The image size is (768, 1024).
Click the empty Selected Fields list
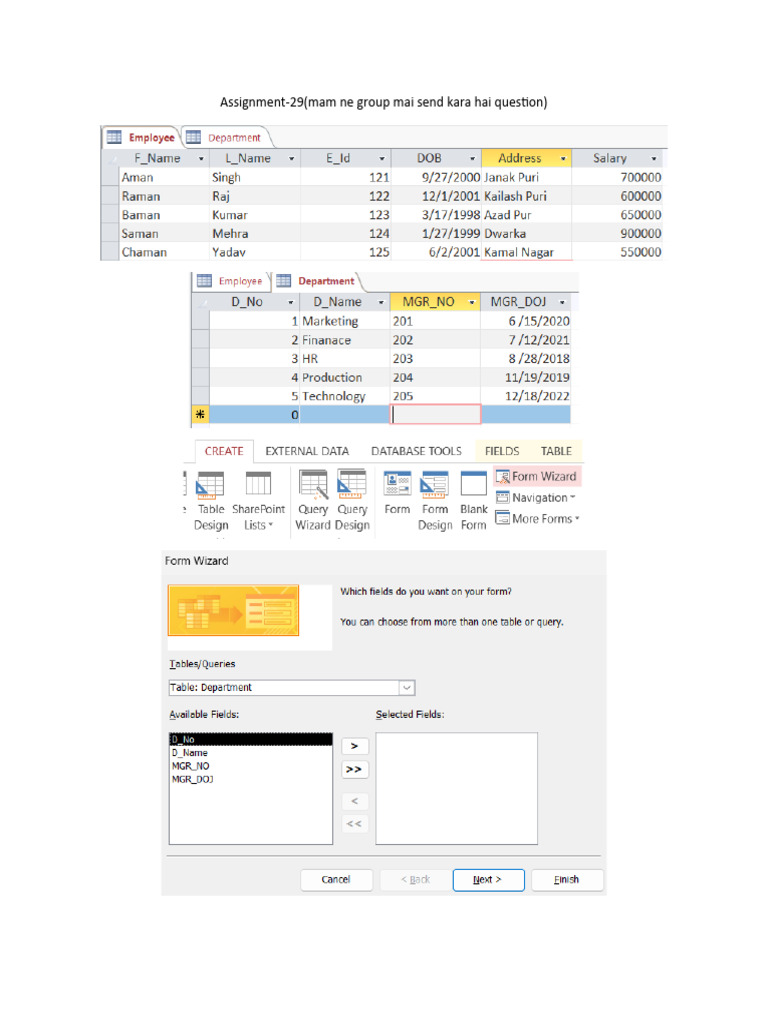point(456,788)
